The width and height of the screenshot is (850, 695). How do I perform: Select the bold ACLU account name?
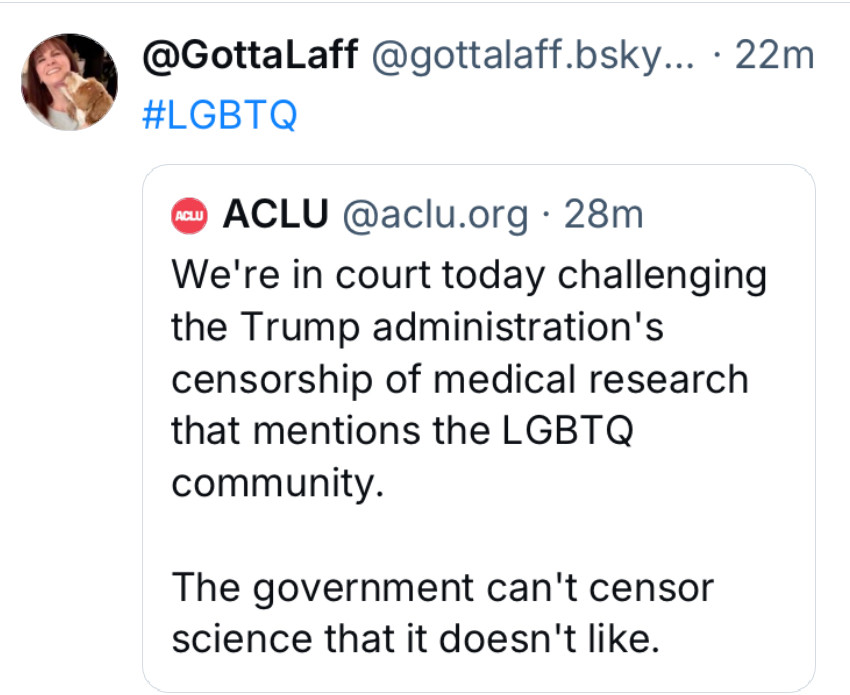point(276,213)
